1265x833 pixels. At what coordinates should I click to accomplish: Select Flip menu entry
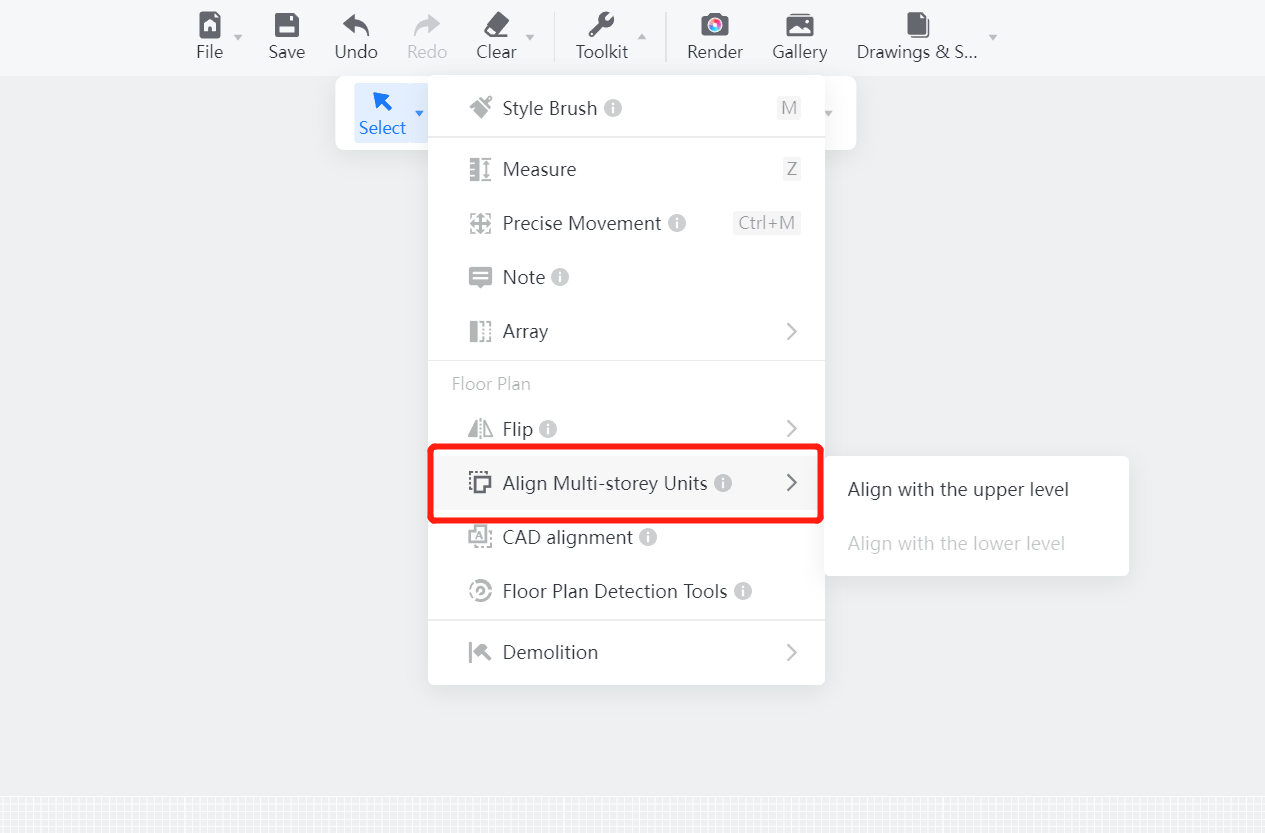coord(626,429)
